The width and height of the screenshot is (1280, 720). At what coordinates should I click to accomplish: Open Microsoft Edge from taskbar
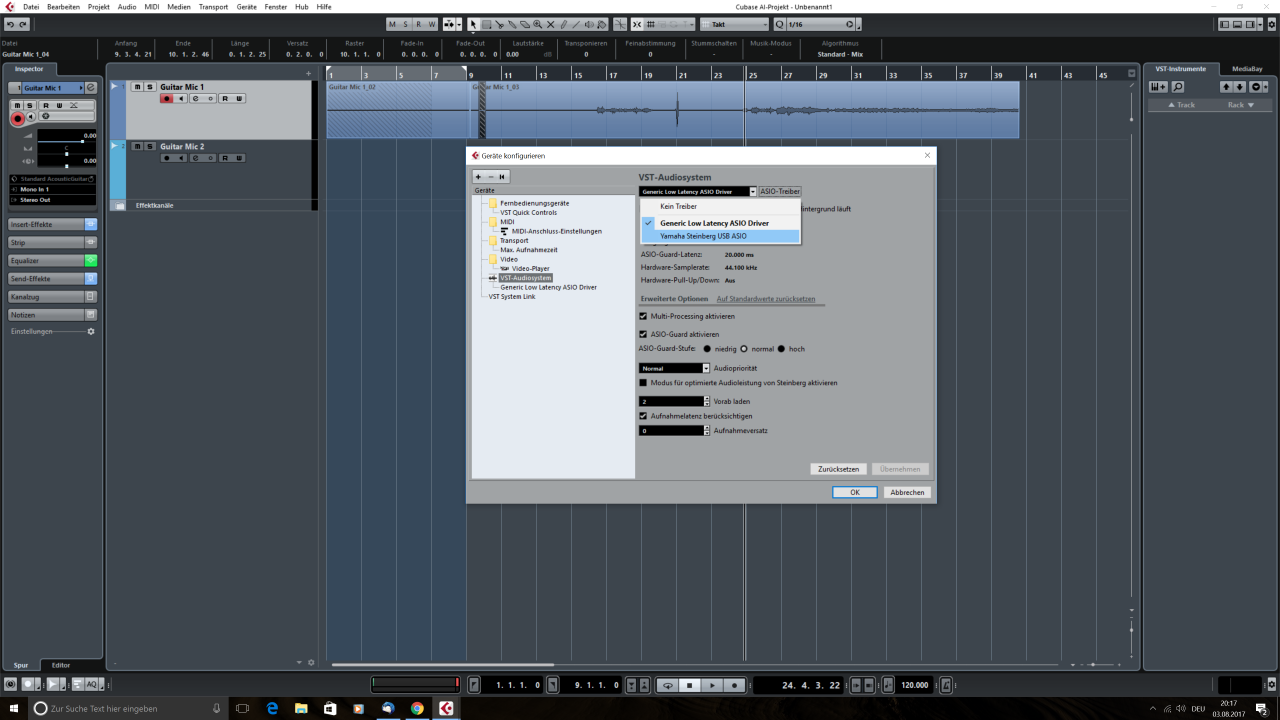pyautogui.click(x=272, y=708)
